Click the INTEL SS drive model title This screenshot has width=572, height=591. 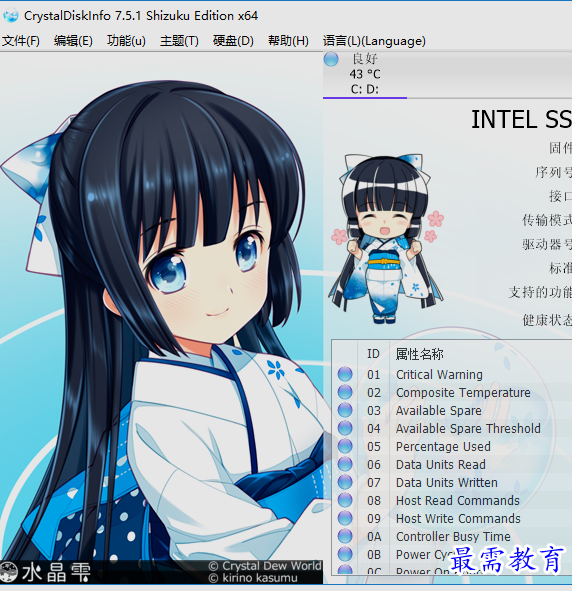click(x=522, y=119)
